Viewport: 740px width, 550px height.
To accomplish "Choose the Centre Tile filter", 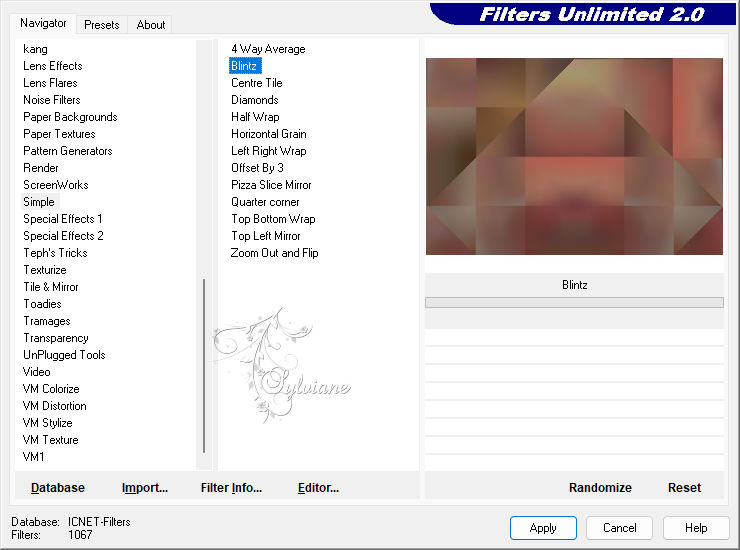I will (257, 83).
